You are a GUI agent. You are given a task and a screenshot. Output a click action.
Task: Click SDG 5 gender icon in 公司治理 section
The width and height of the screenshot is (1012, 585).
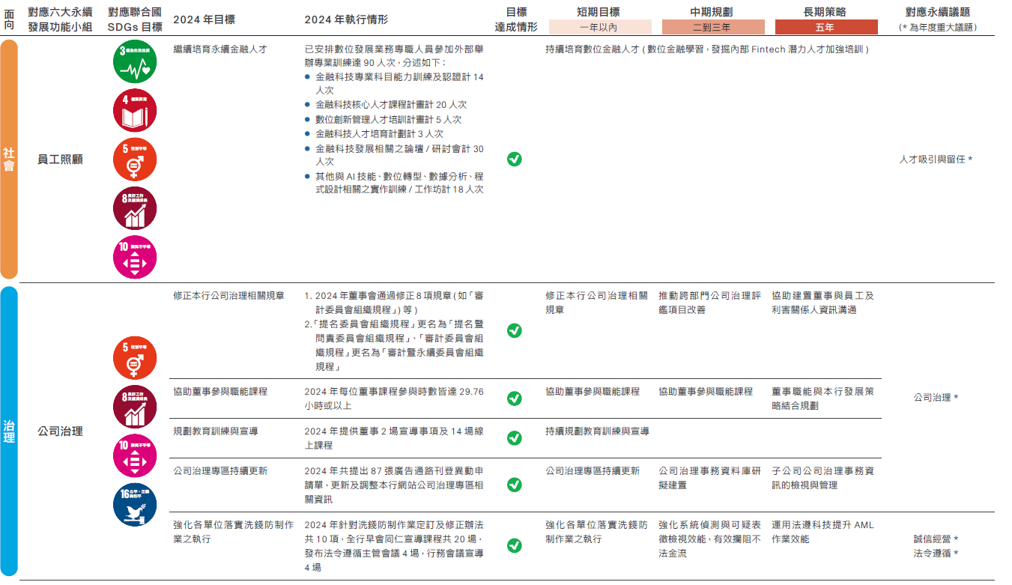click(x=135, y=358)
